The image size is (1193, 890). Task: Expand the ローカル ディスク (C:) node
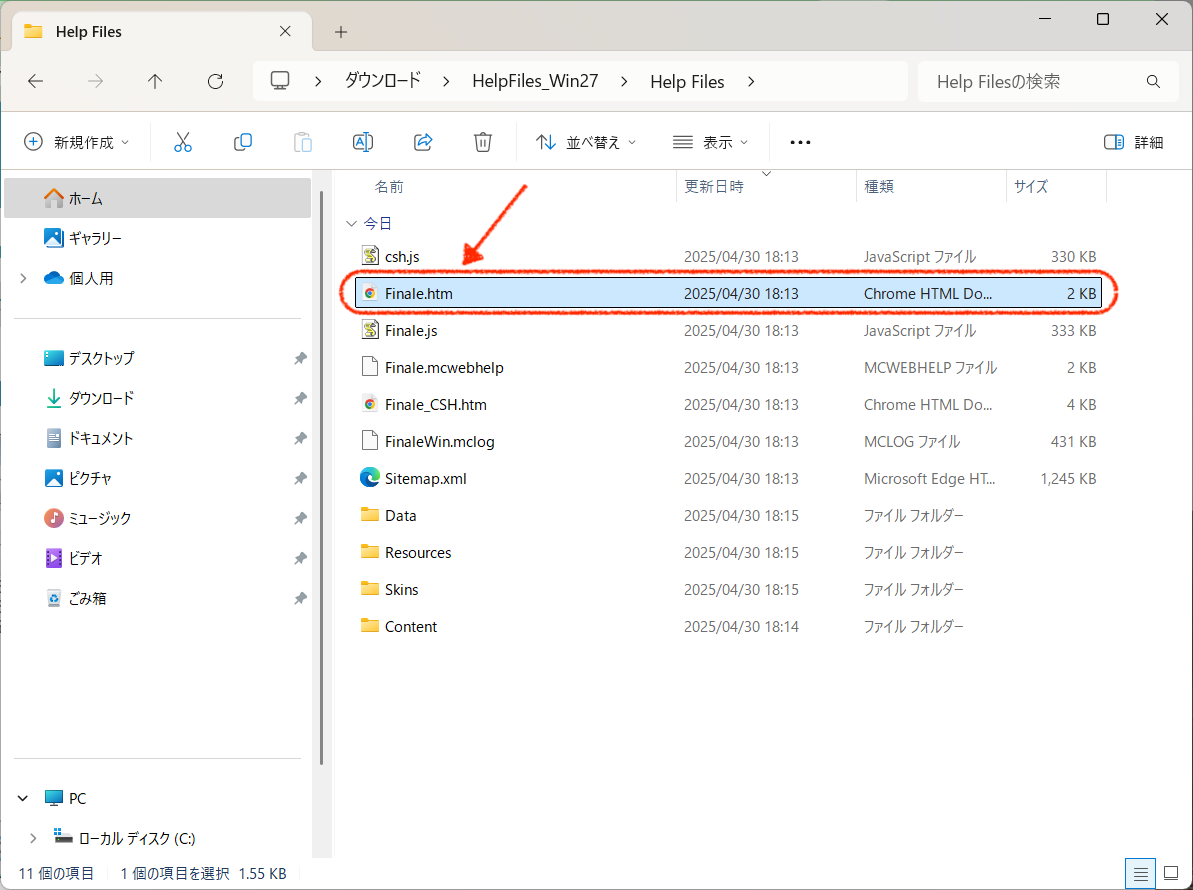point(33,838)
